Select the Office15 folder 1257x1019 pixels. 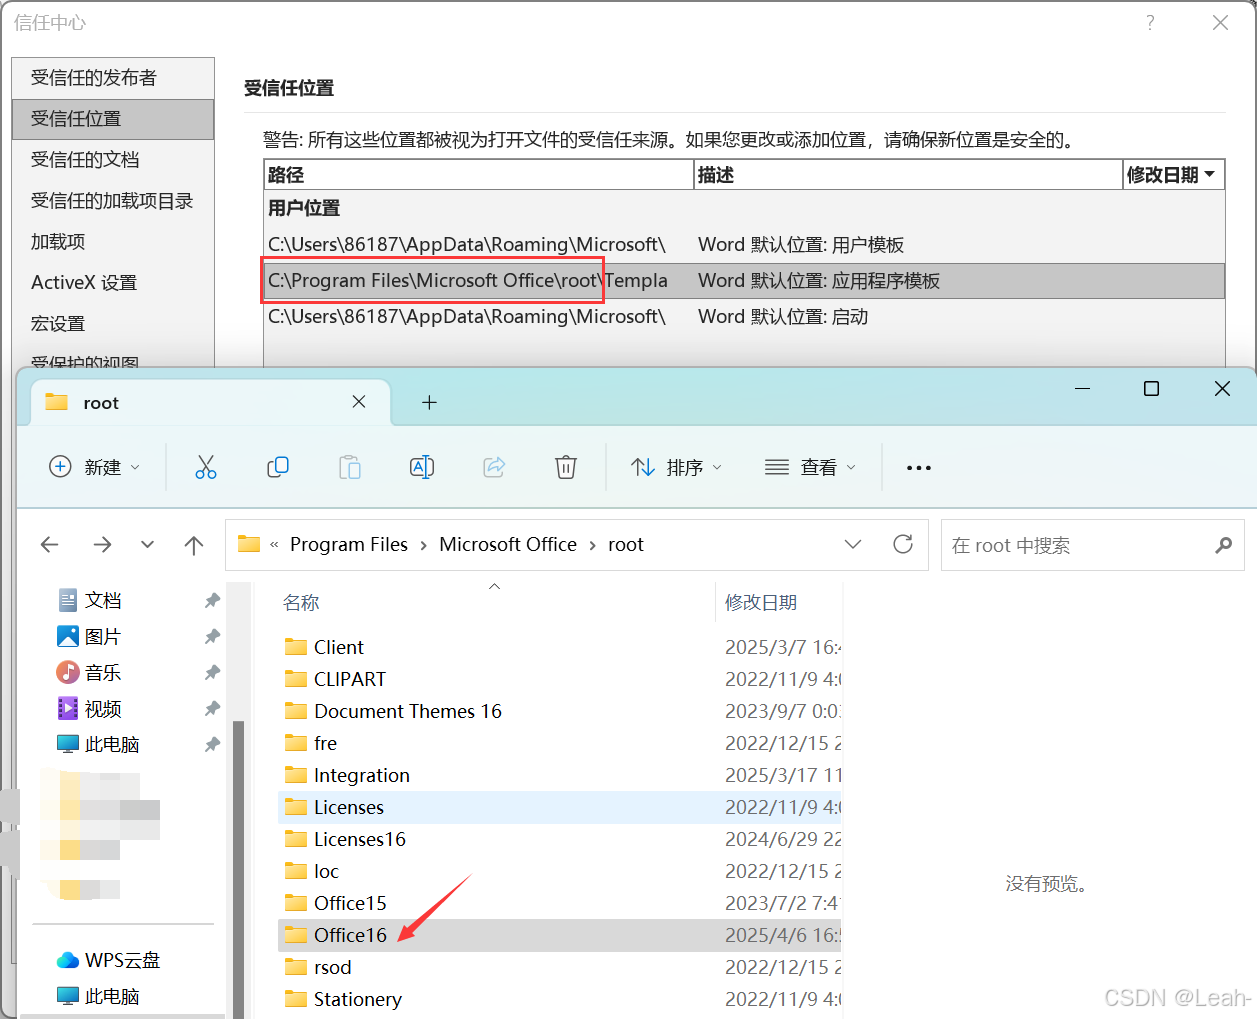(x=560, y=903)
